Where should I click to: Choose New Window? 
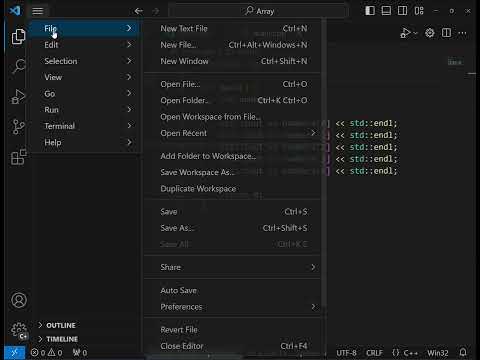click(x=233, y=61)
